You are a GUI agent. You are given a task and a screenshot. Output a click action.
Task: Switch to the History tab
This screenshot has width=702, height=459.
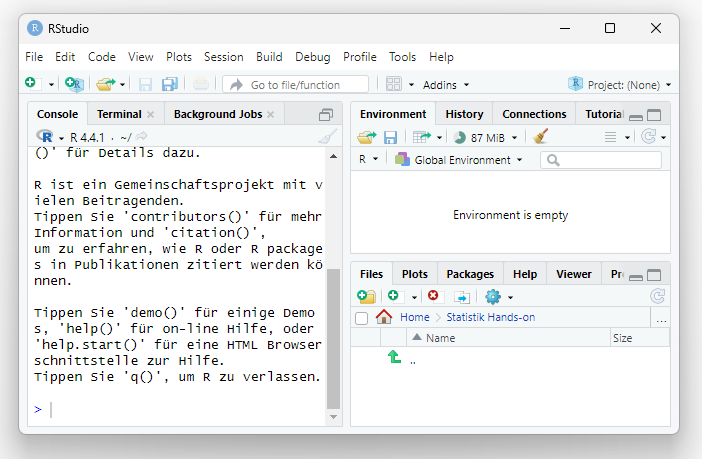point(464,114)
